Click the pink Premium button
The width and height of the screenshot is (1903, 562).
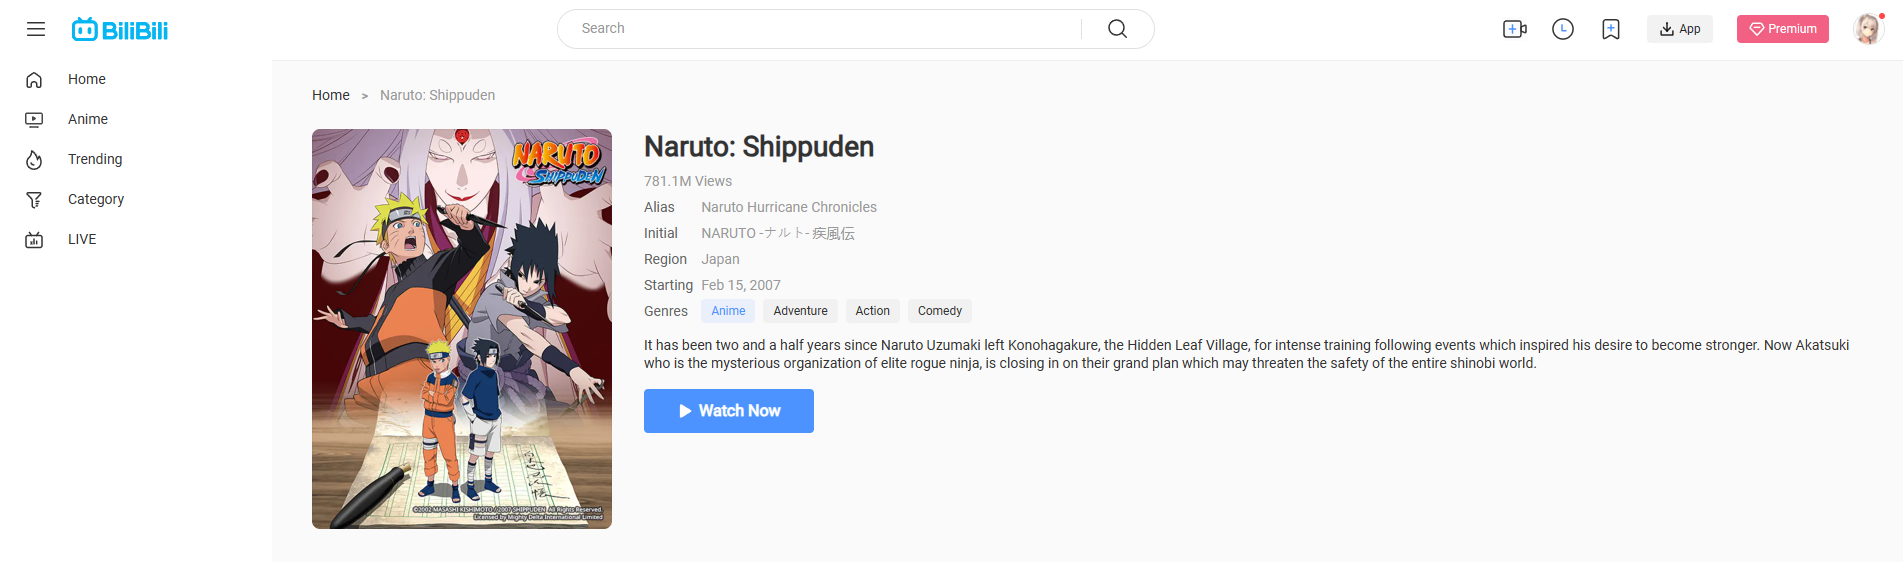[1782, 29]
